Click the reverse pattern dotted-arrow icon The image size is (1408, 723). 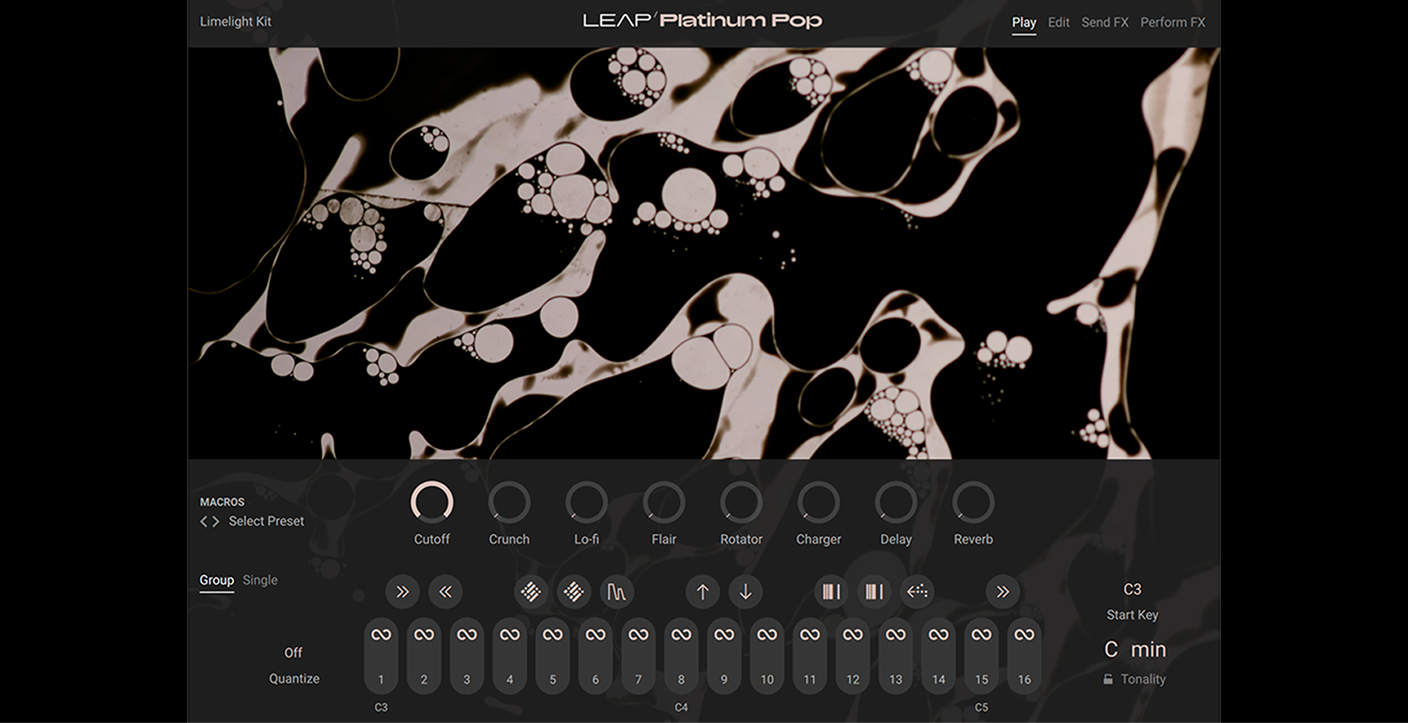pyautogui.click(x=917, y=591)
